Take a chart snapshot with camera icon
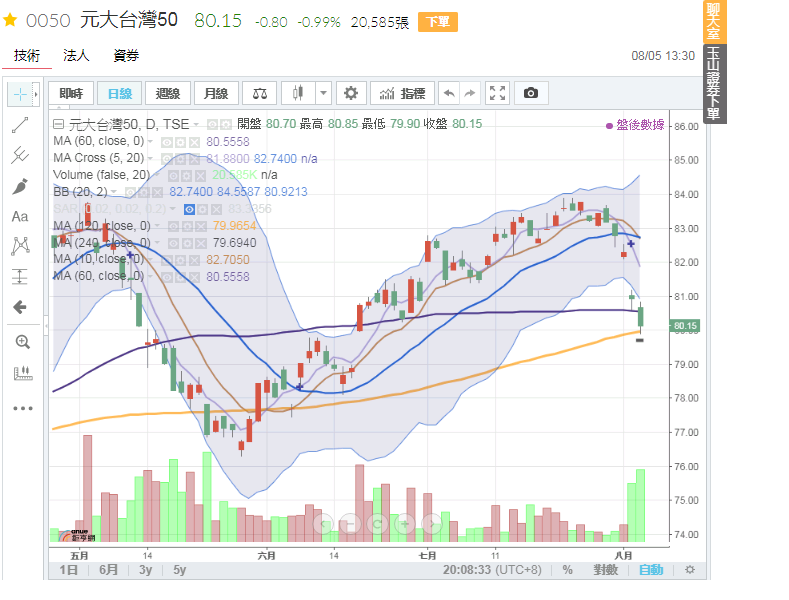Image resolution: width=789 pixels, height=600 pixels. coord(531,93)
